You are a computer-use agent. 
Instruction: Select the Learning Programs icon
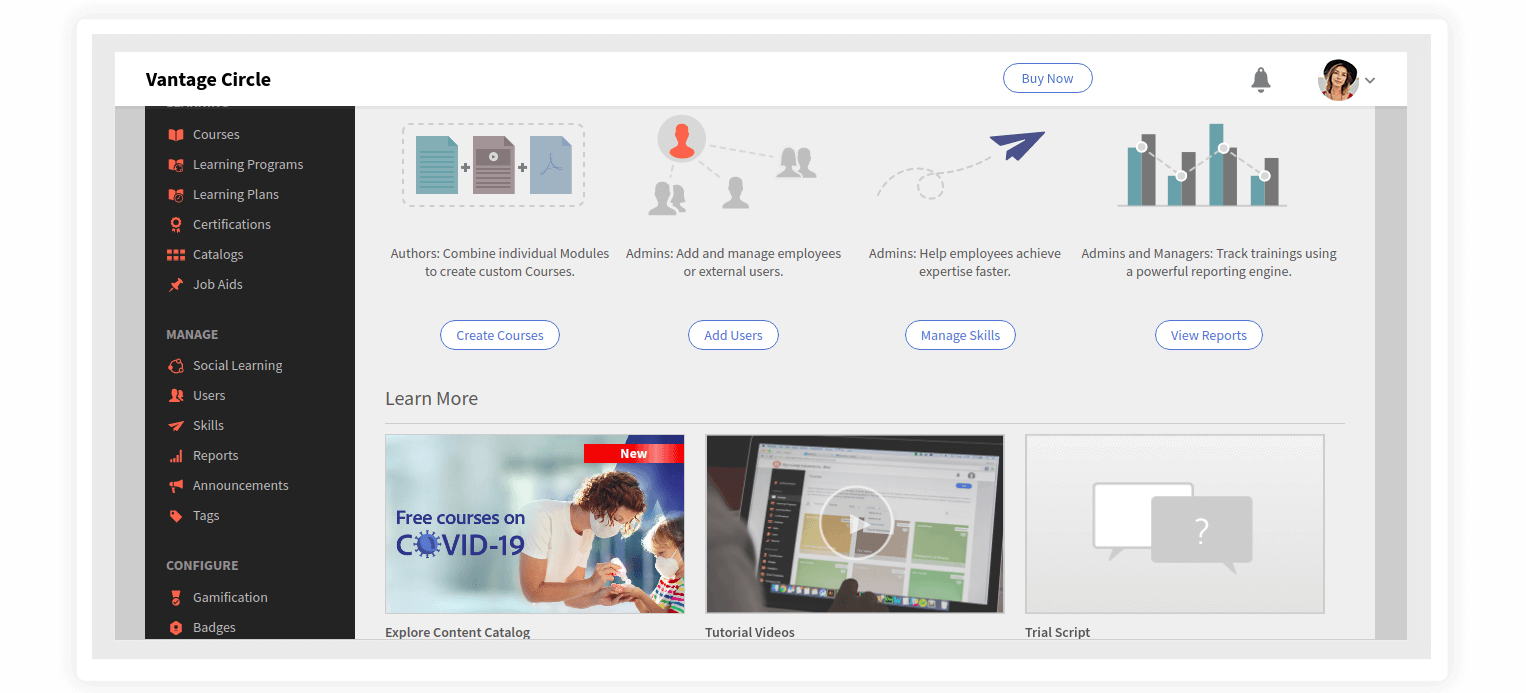[176, 164]
